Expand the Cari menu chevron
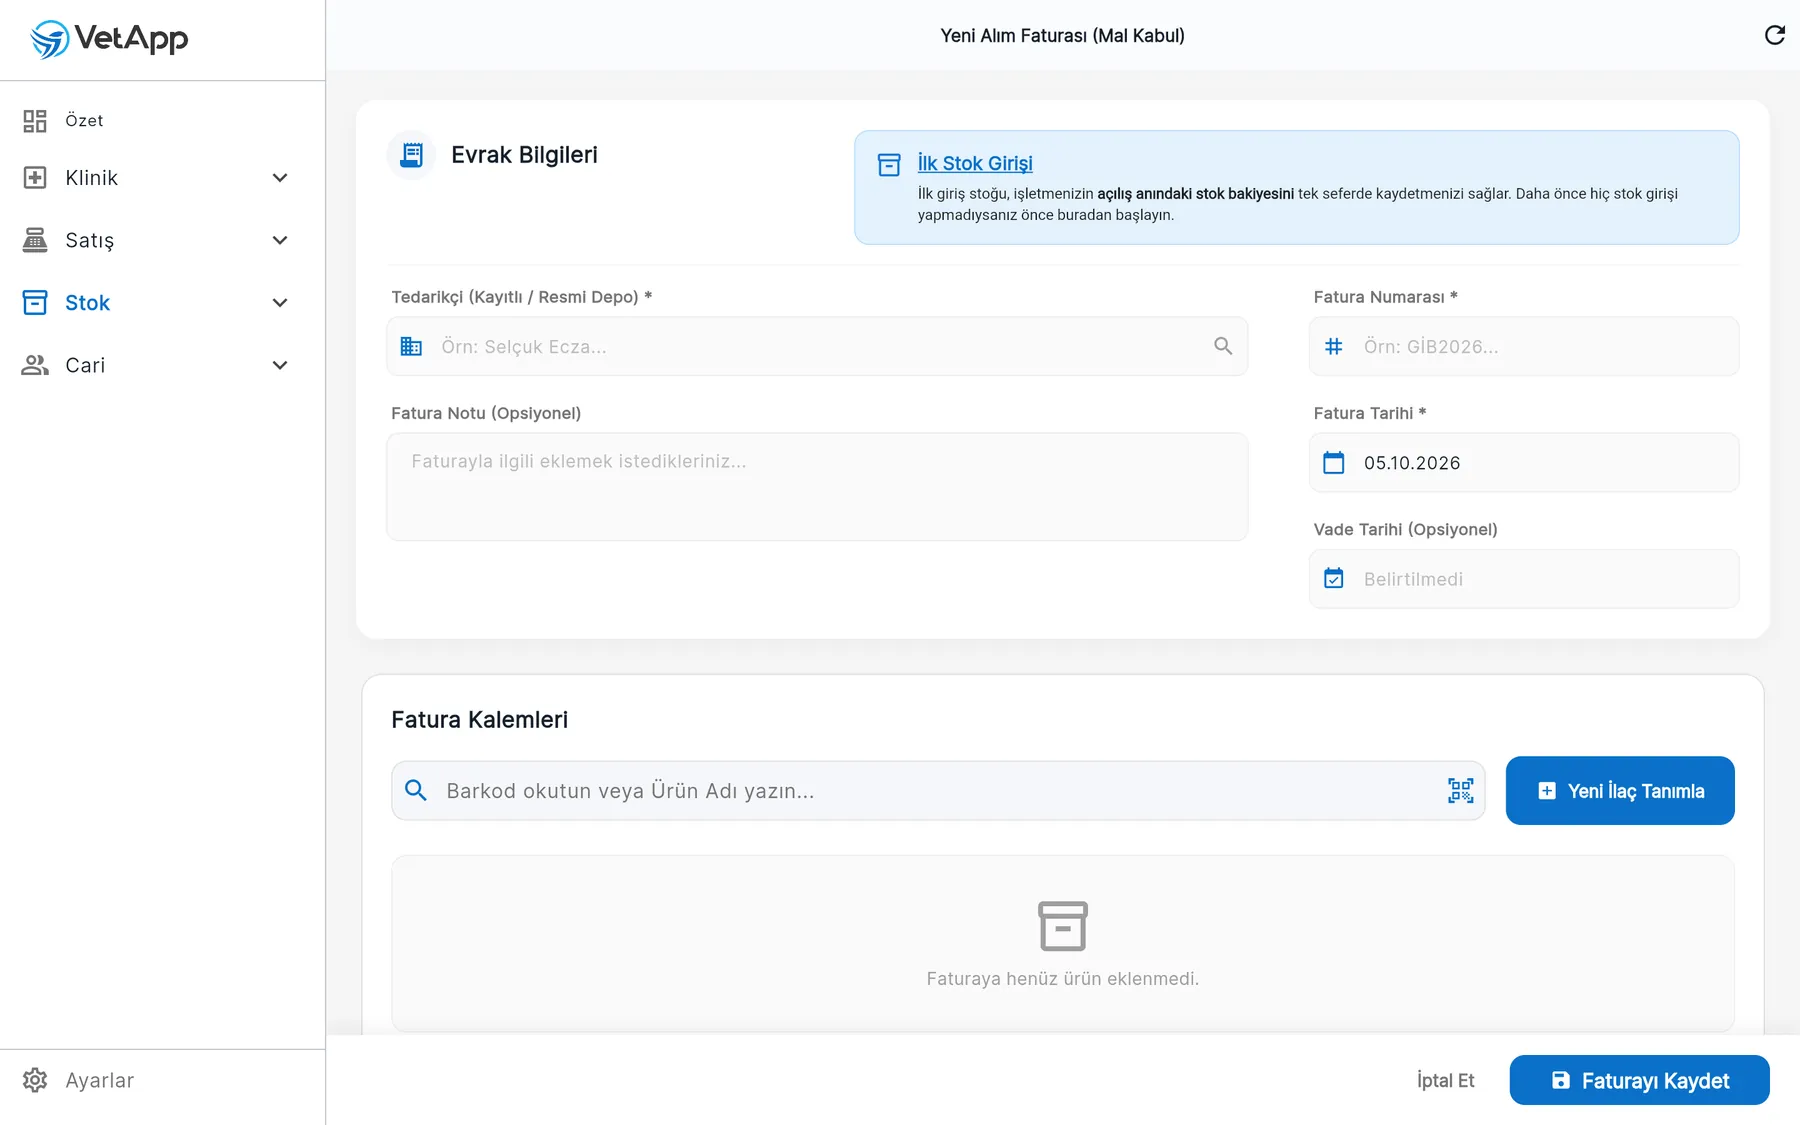The image size is (1800, 1125). click(280, 365)
